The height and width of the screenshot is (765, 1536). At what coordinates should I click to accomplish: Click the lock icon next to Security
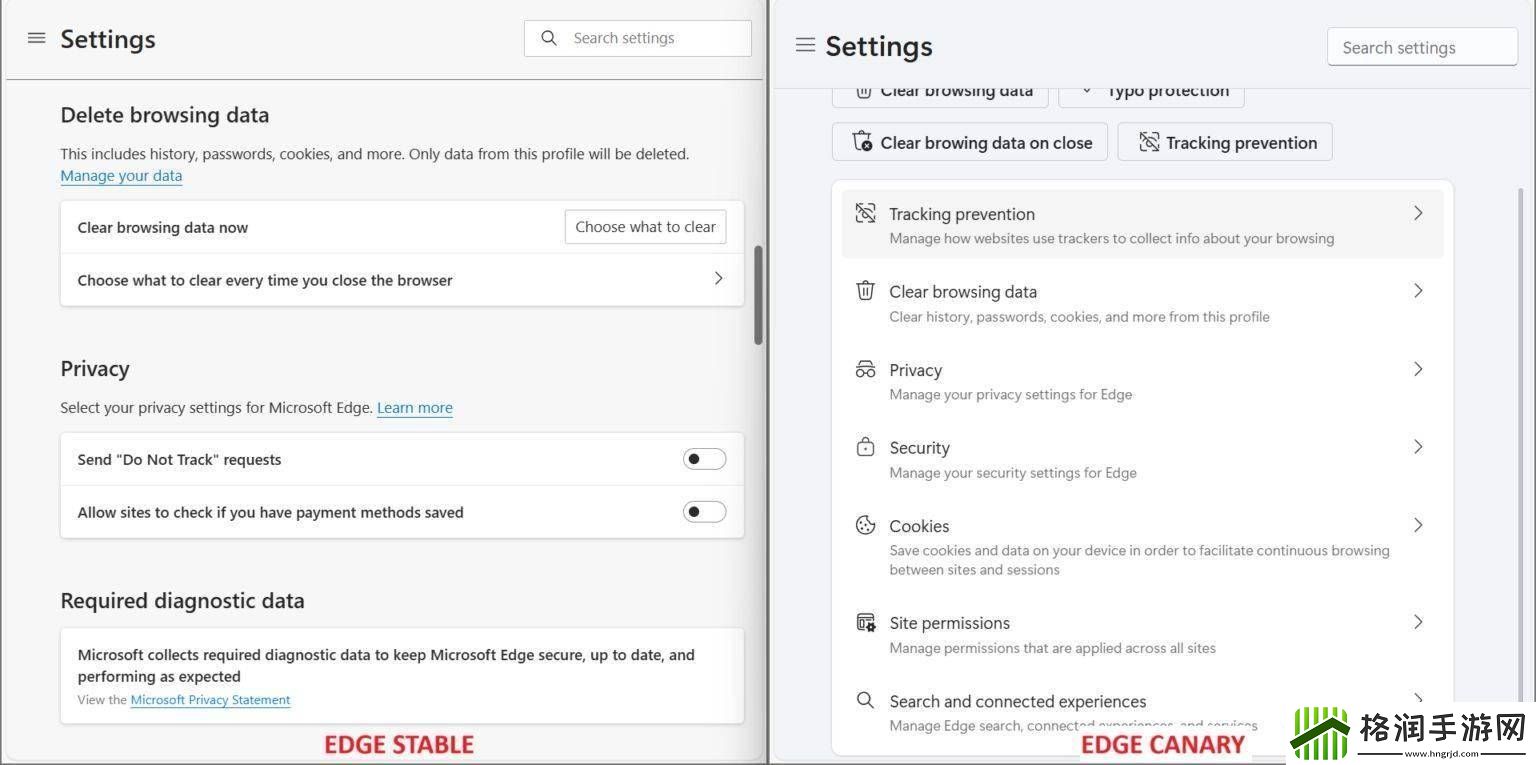coord(865,447)
